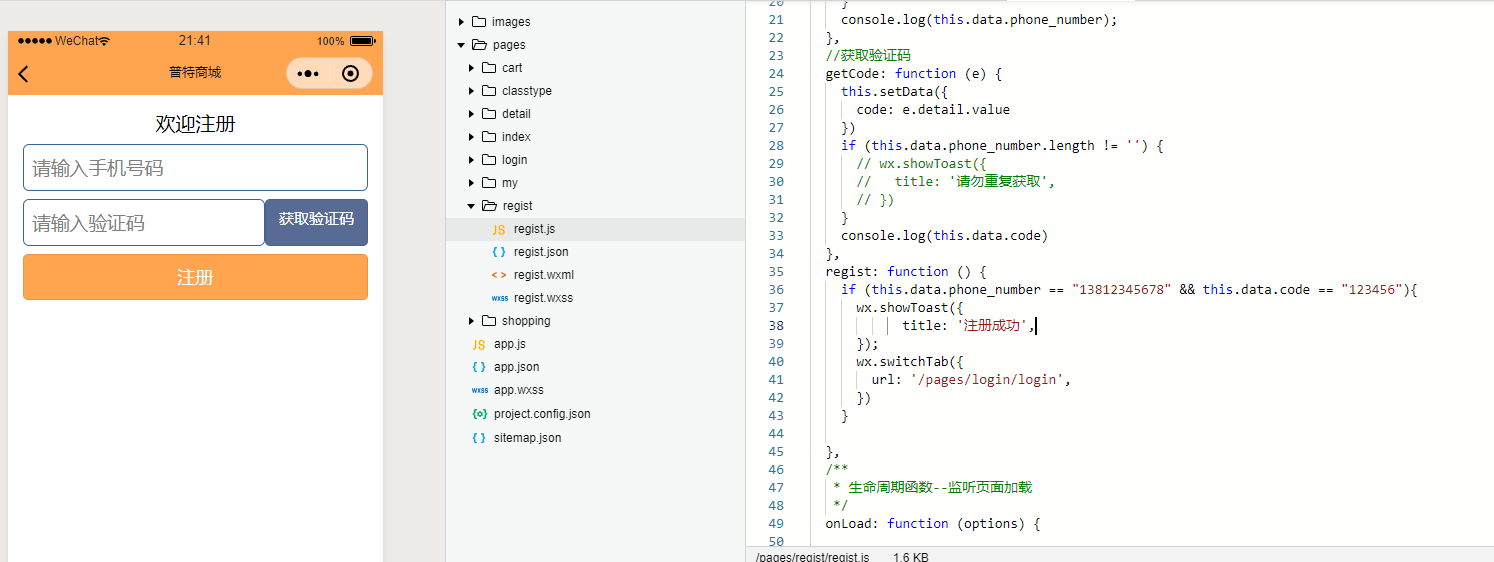Tap the circular close capsule icon

[x=350, y=74]
